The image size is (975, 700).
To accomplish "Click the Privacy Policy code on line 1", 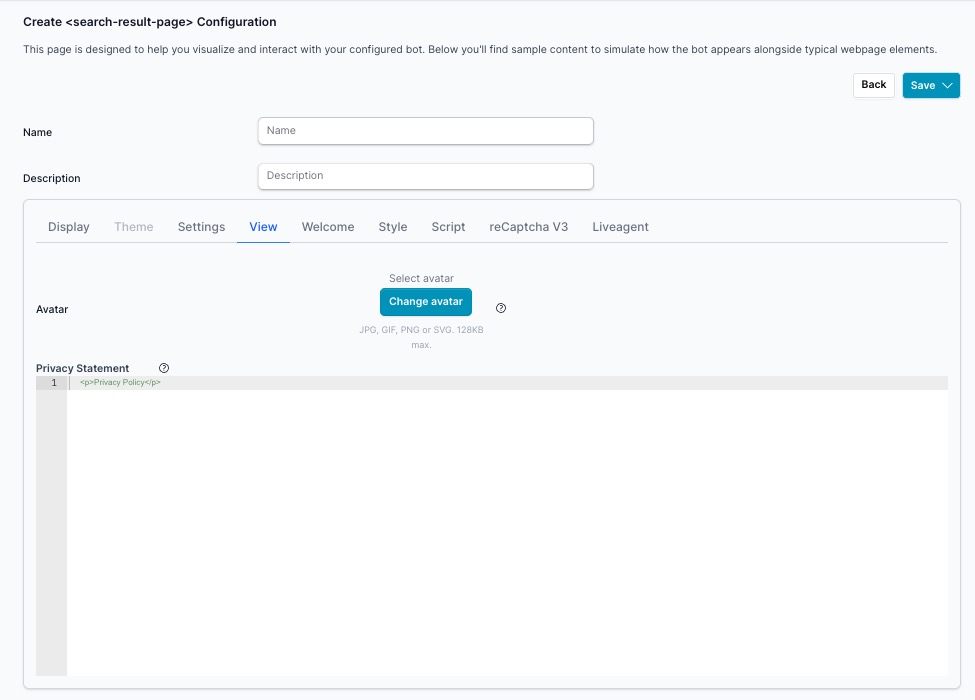I will [x=120, y=383].
